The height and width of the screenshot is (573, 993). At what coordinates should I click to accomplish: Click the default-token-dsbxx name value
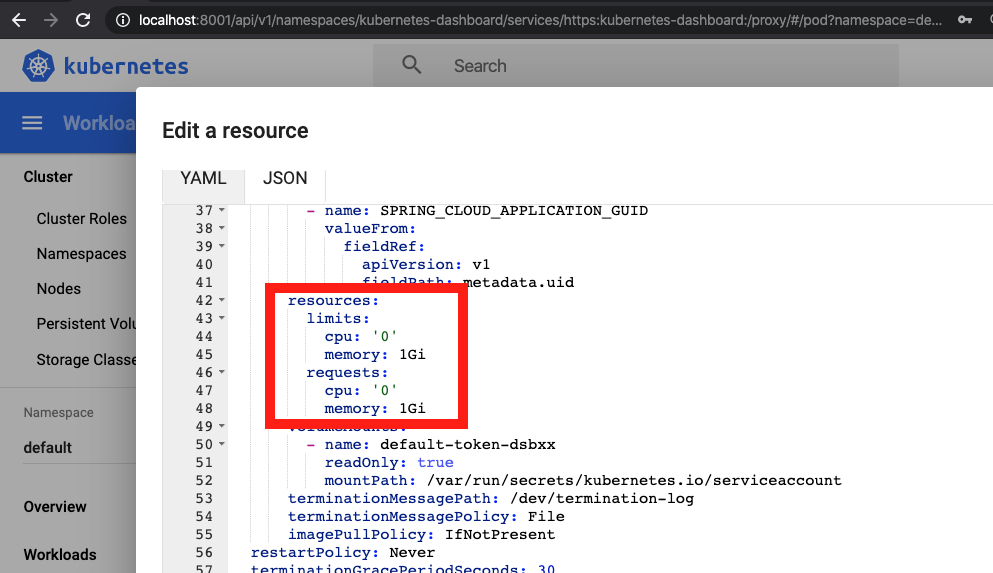click(468, 444)
